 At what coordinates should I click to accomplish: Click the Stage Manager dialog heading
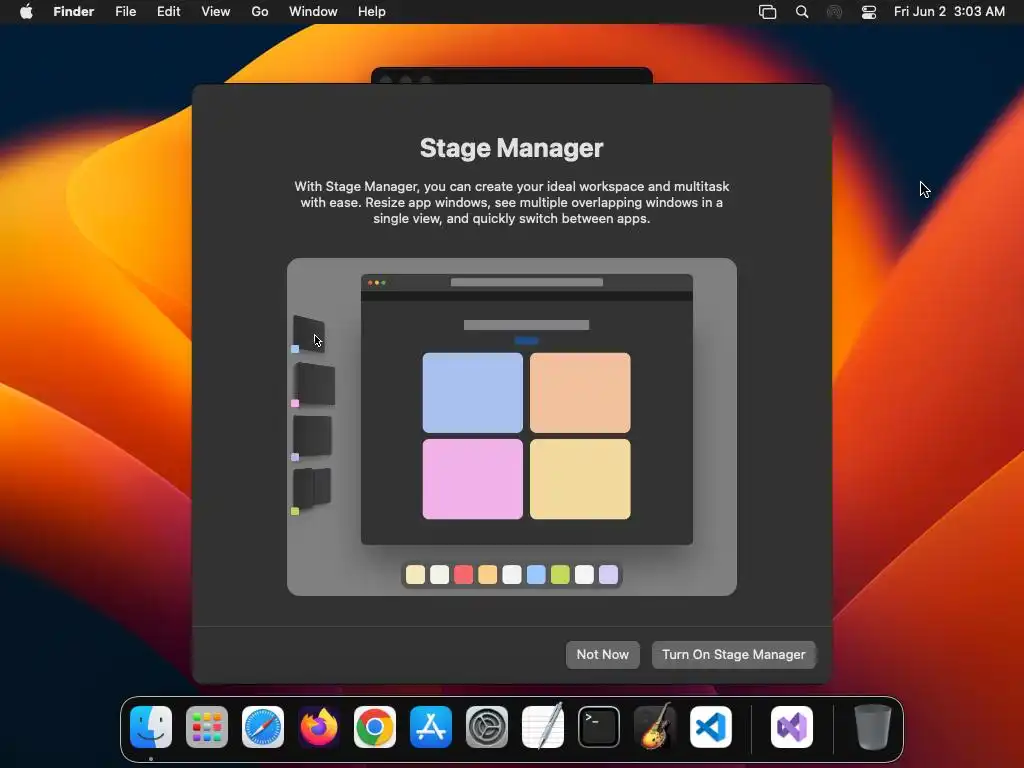click(x=511, y=148)
